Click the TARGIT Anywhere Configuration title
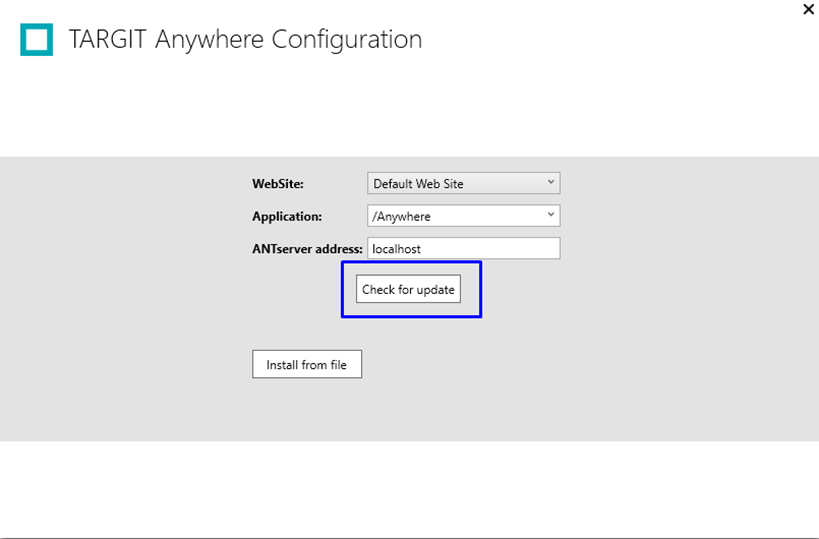 [245, 39]
